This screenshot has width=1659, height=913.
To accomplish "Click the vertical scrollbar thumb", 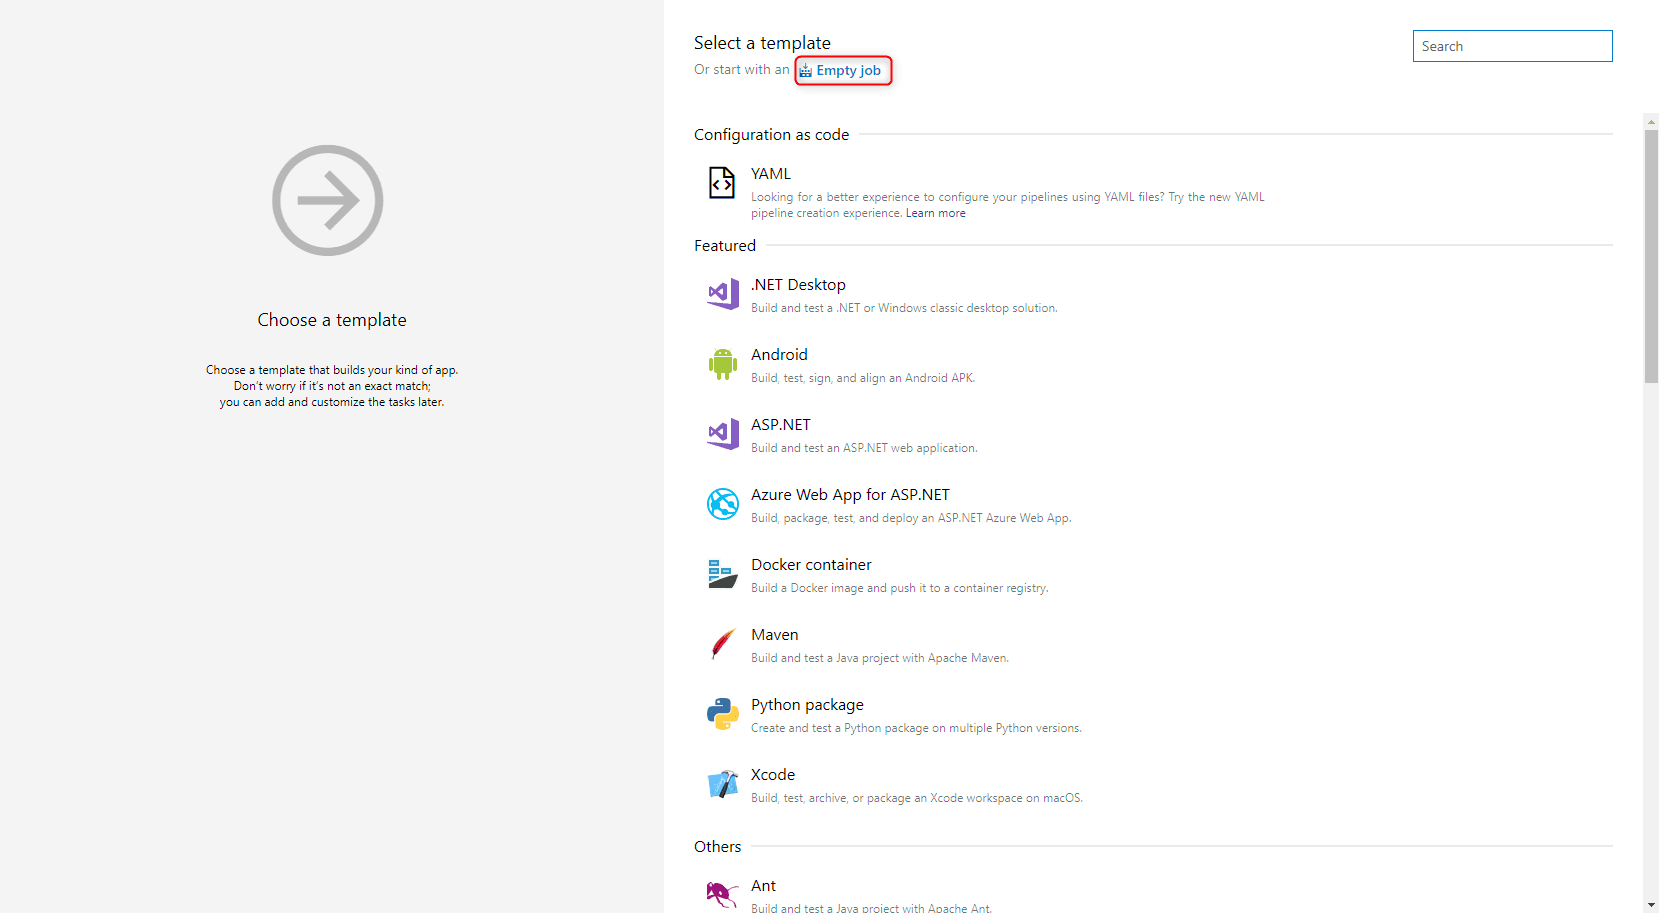I will 1651,255.
